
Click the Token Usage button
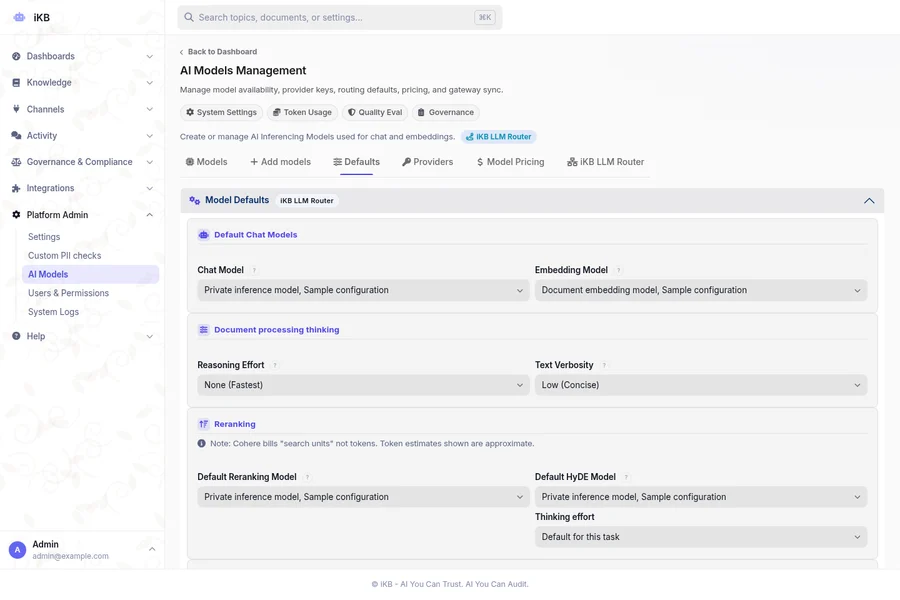point(302,113)
